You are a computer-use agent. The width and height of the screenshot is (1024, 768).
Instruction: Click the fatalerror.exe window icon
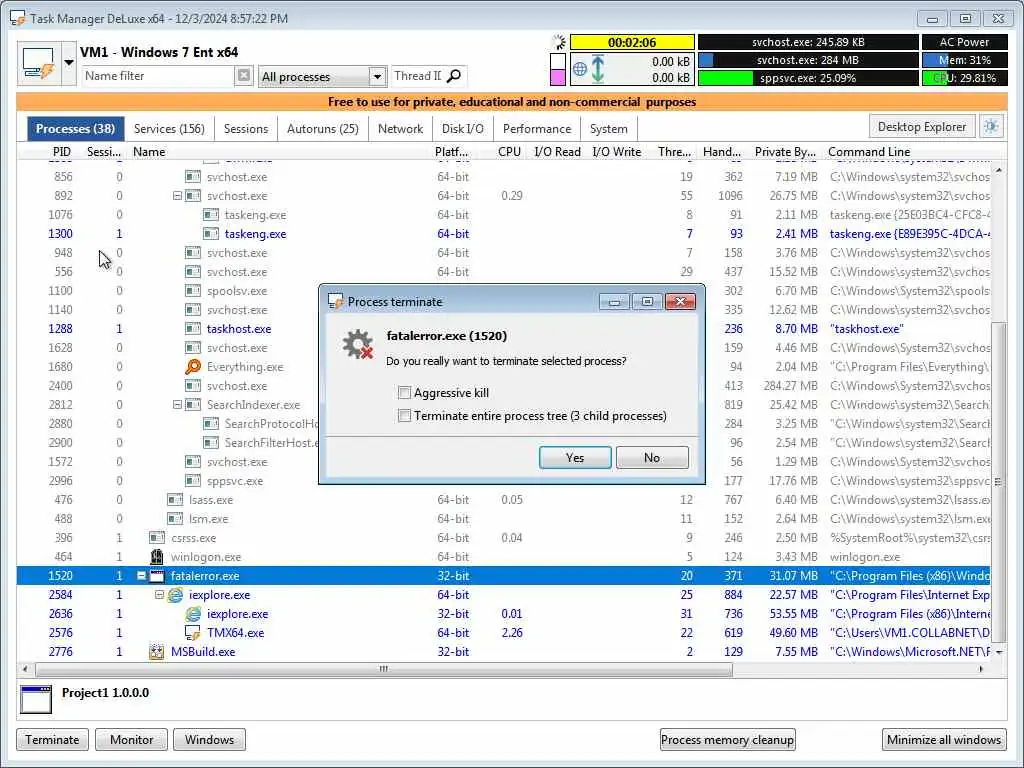pyautogui.click(x=157, y=576)
